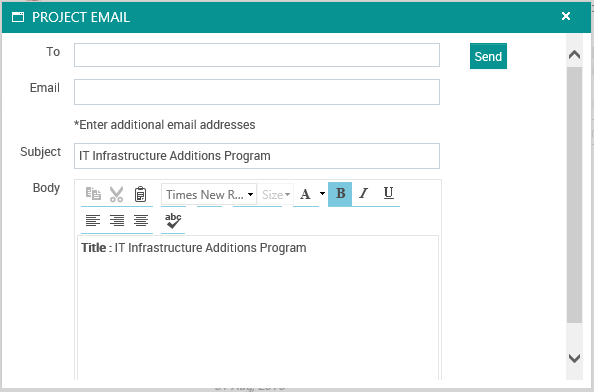
Task: Align text right
Action: coord(117,220)
